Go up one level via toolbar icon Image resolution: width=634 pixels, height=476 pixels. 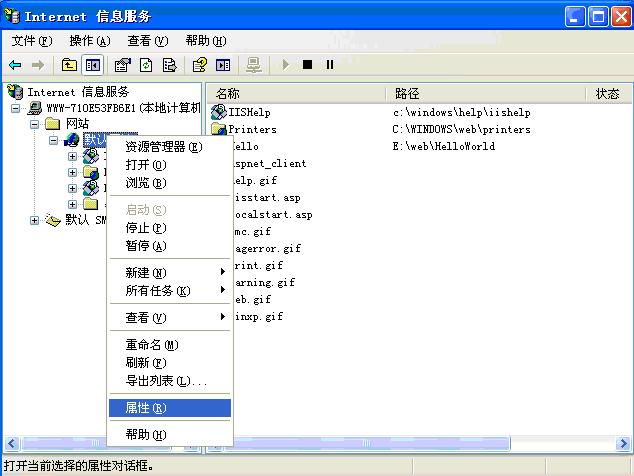click(69, 65)
